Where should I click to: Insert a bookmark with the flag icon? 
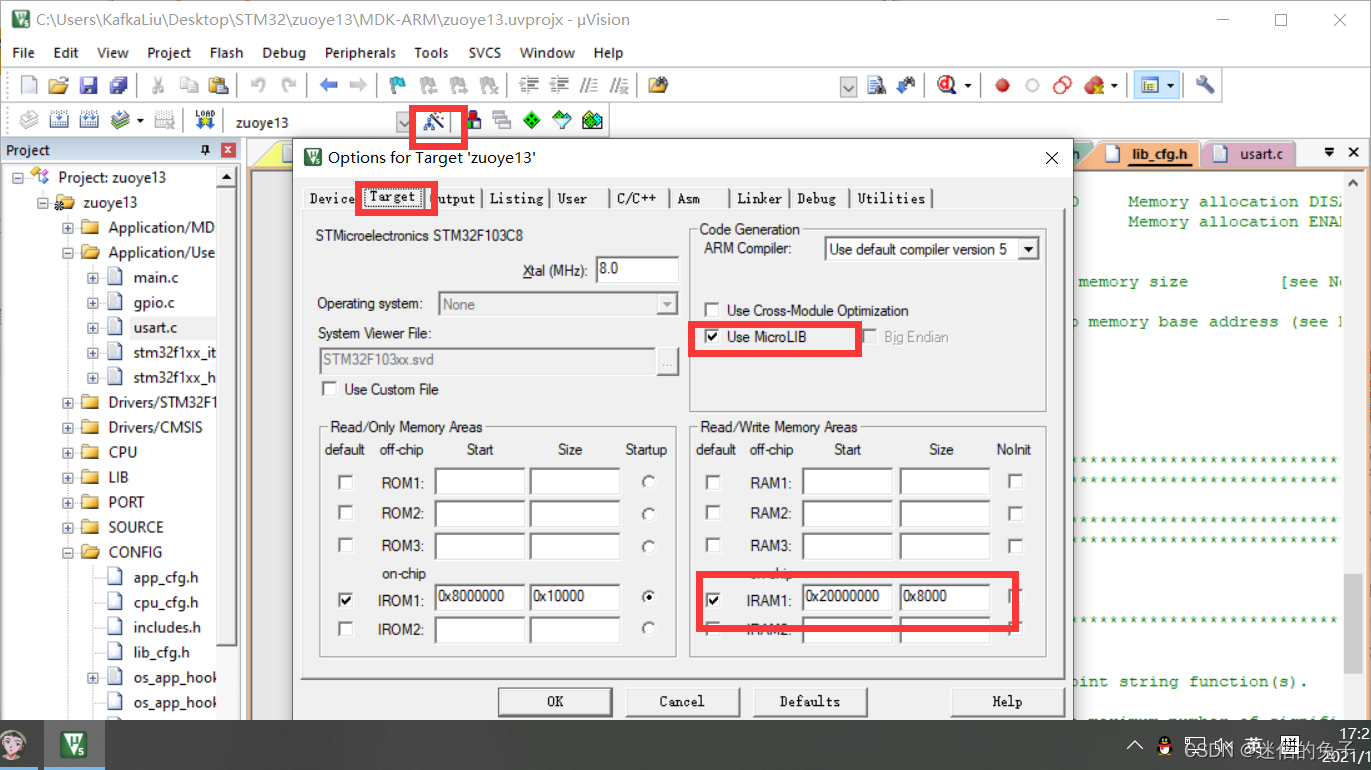tap(397, 86)
